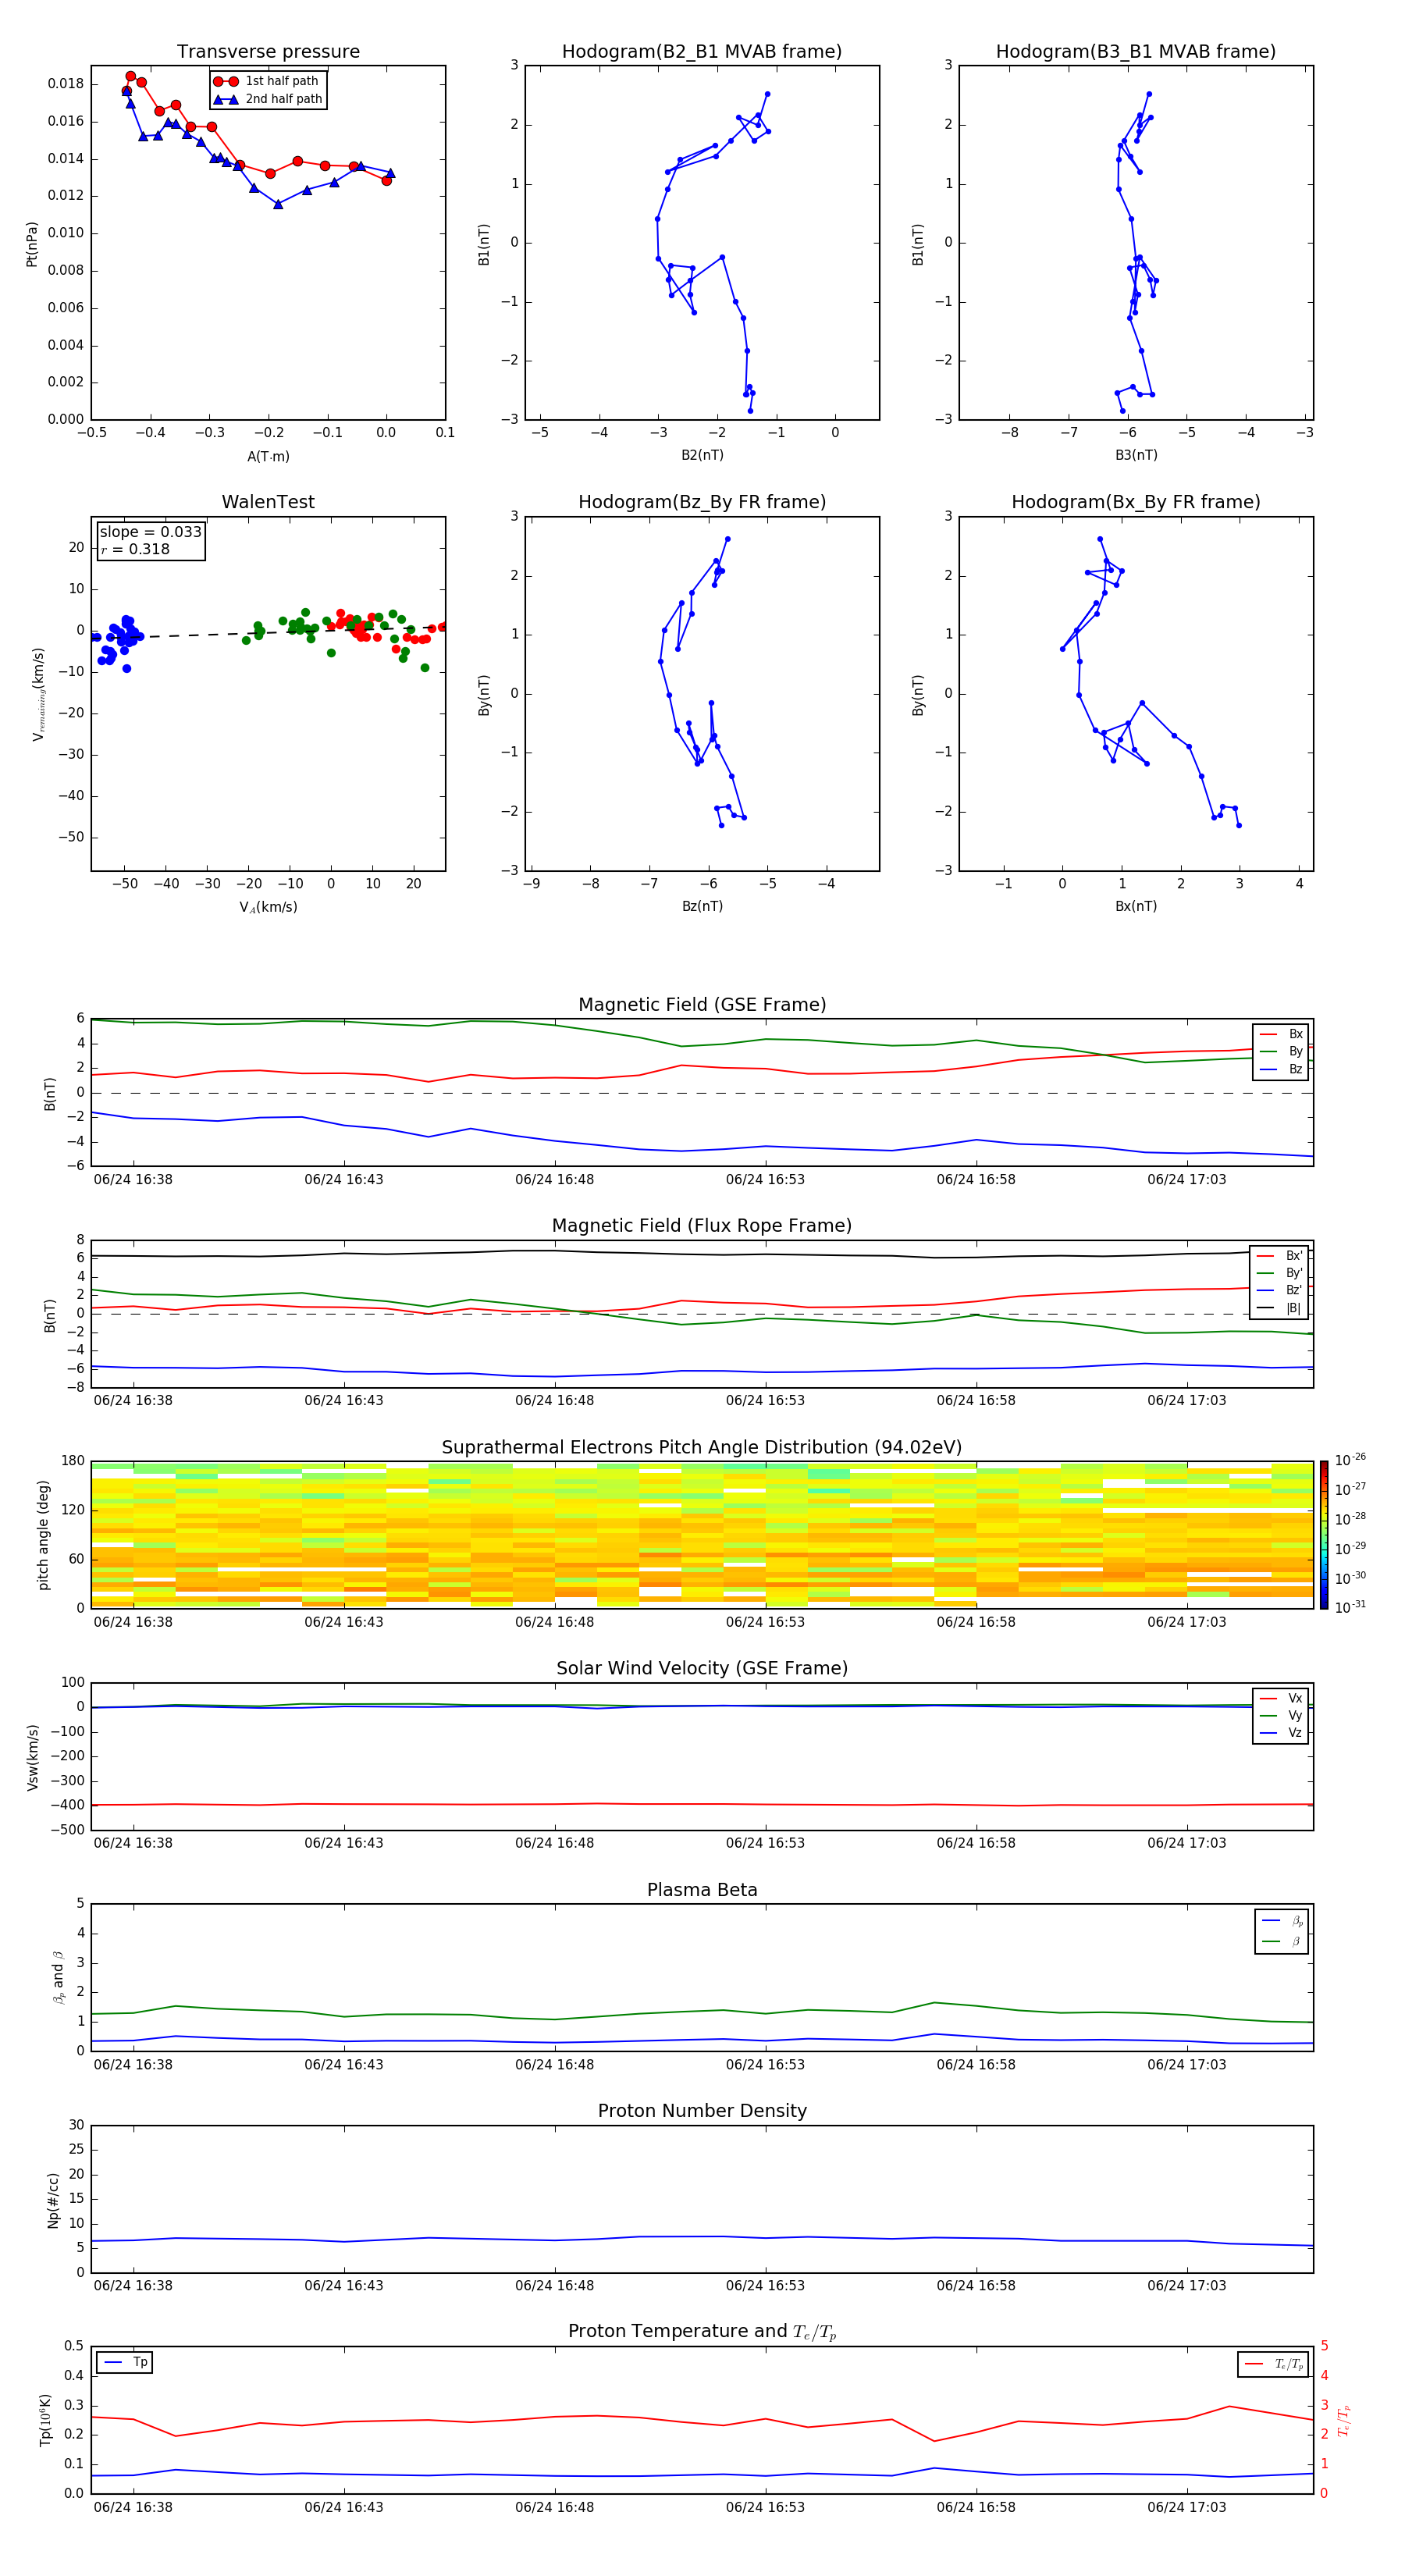Viewport: 1405px width, 2576px height.
Task: Click the 'Bz(nT)' x-axis label
Action: (x=702, y=906)
